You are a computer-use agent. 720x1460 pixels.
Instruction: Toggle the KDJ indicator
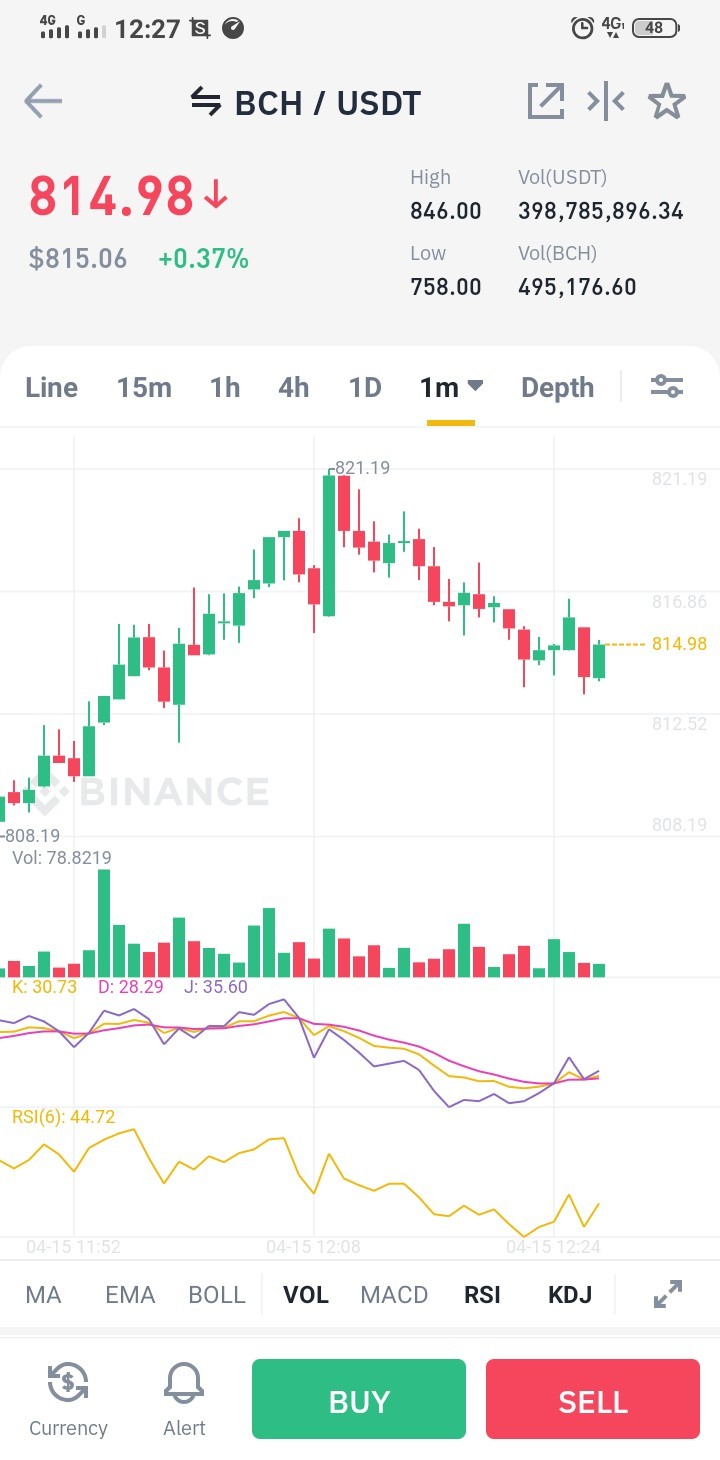pos(570,1295)
